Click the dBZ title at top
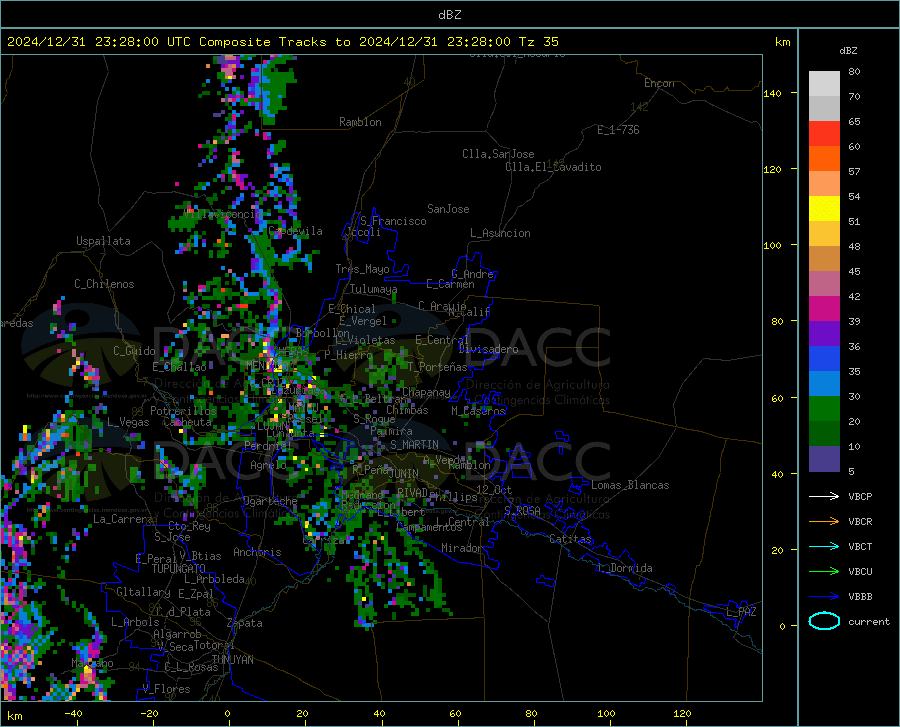Viewport: 900px width, 727px height. [x=449, y=15]
